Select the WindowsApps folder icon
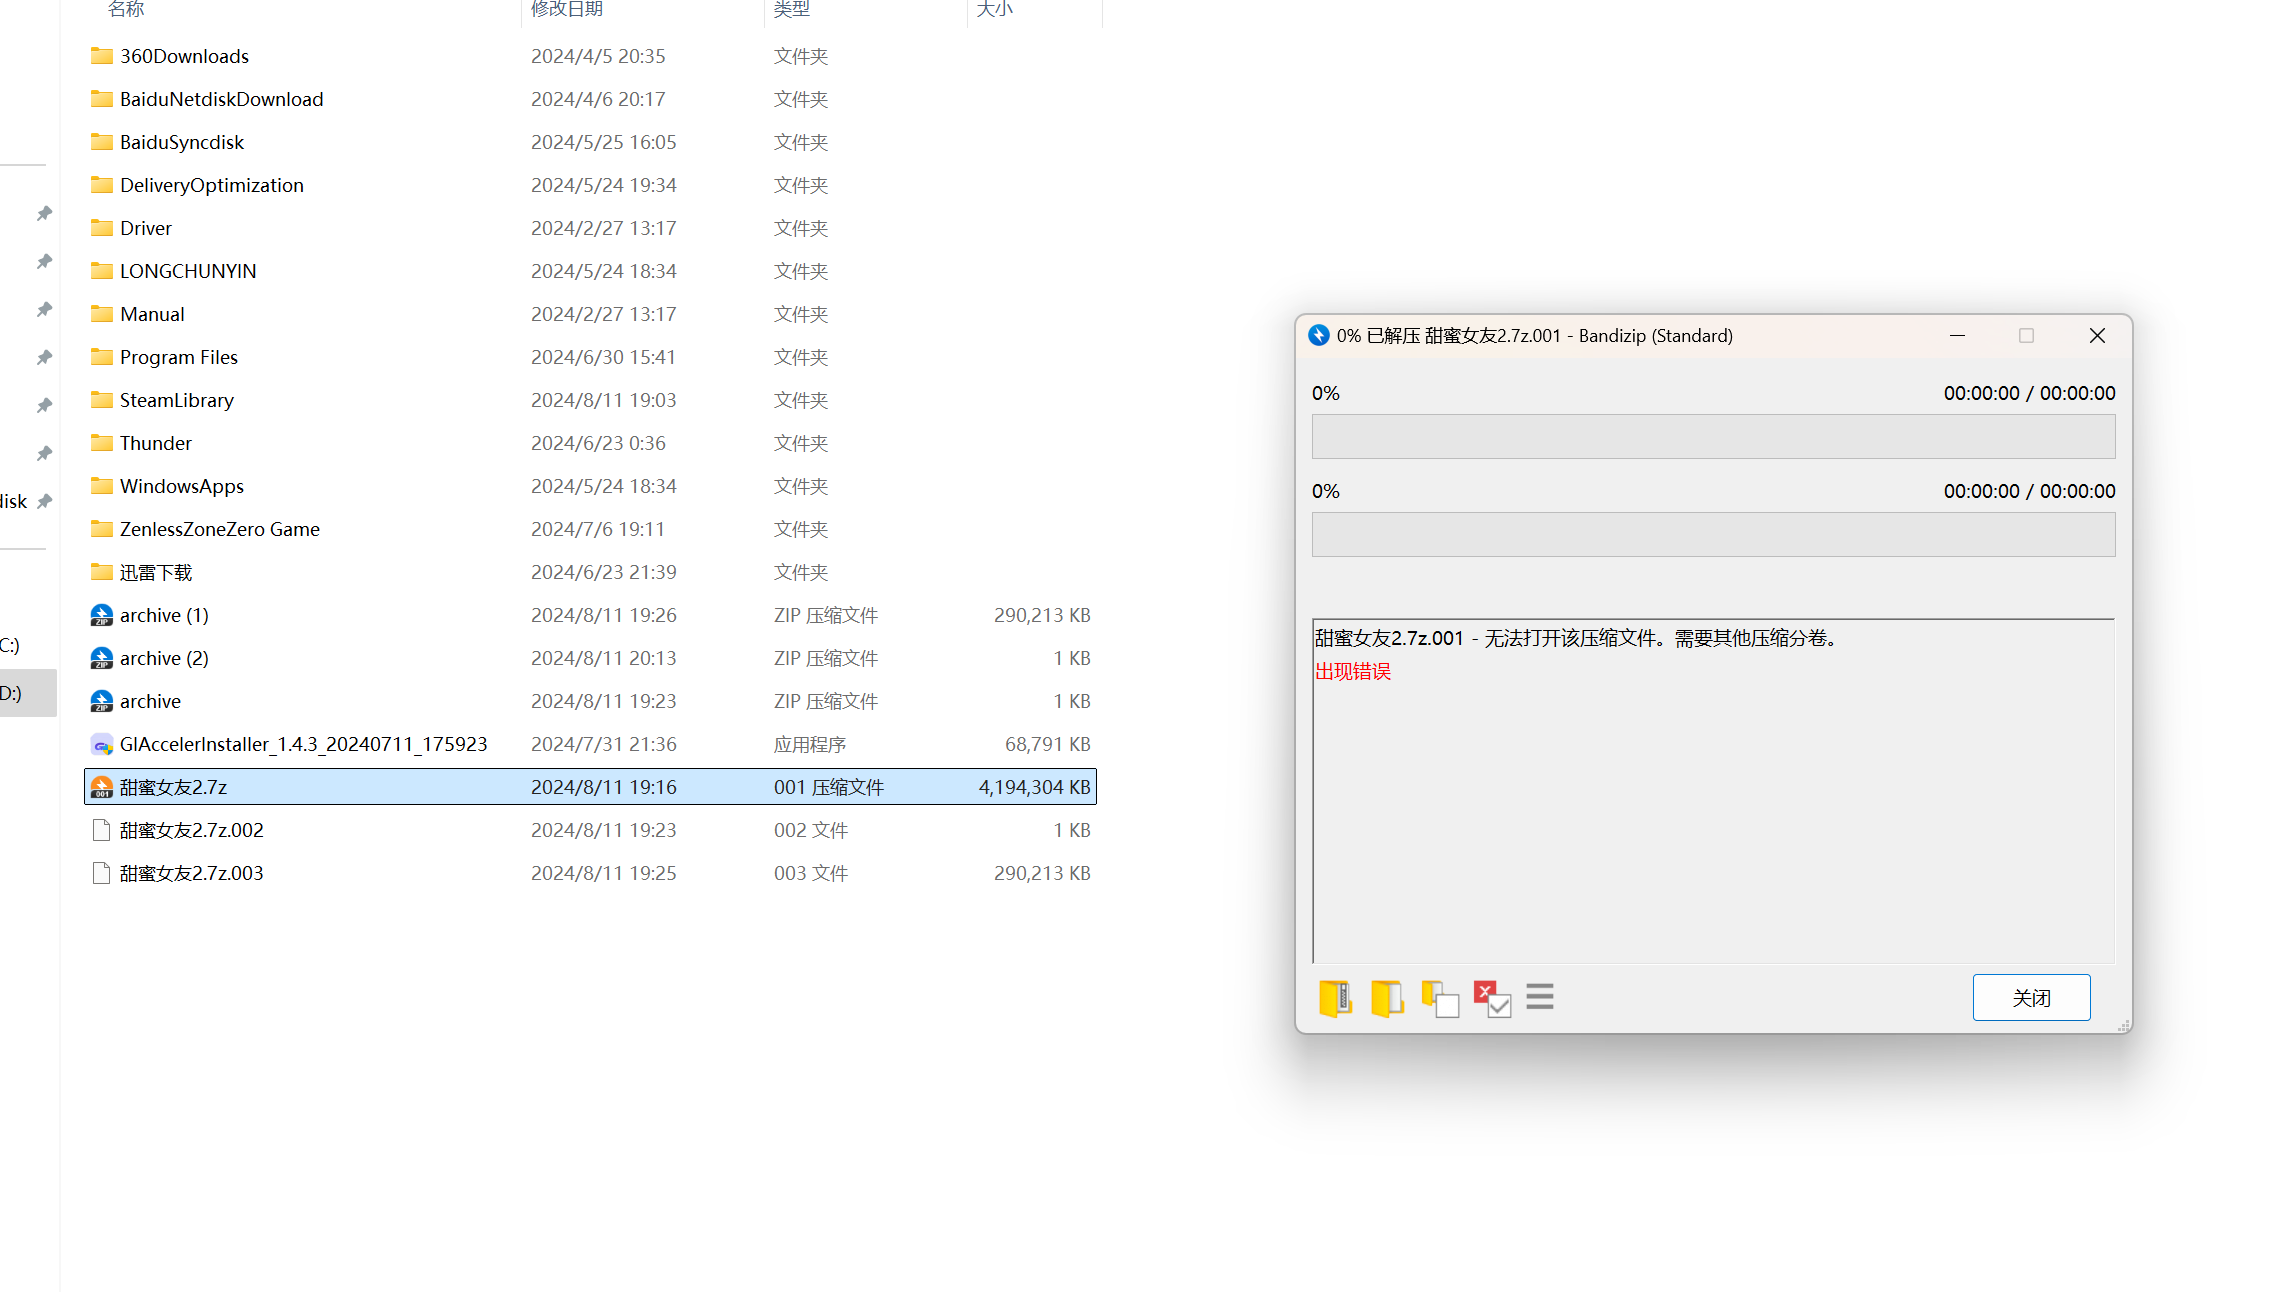The height and width of the screenshot is (1292, 2288). pos(101,486)
